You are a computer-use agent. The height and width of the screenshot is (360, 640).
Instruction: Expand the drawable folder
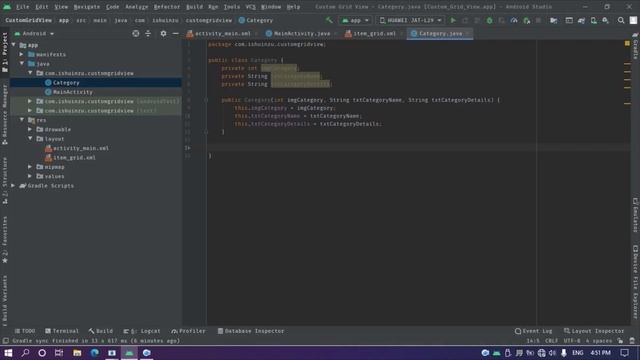tap(30, 129)
